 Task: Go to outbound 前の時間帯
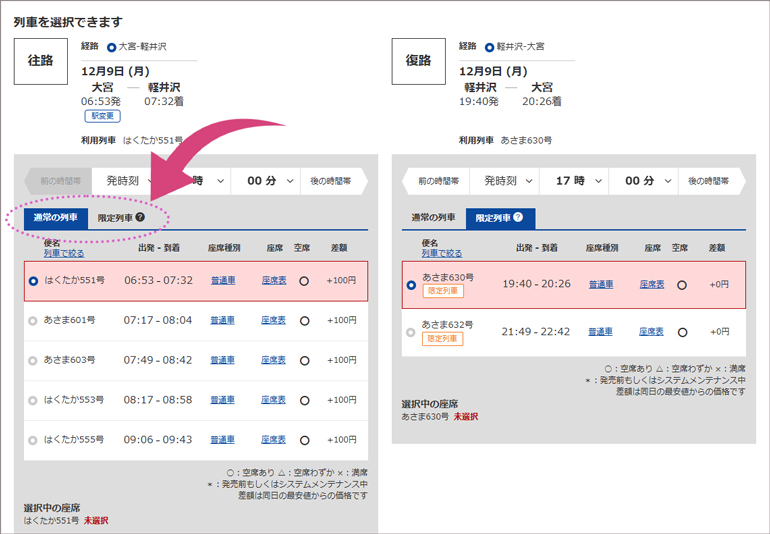[58, 181]
